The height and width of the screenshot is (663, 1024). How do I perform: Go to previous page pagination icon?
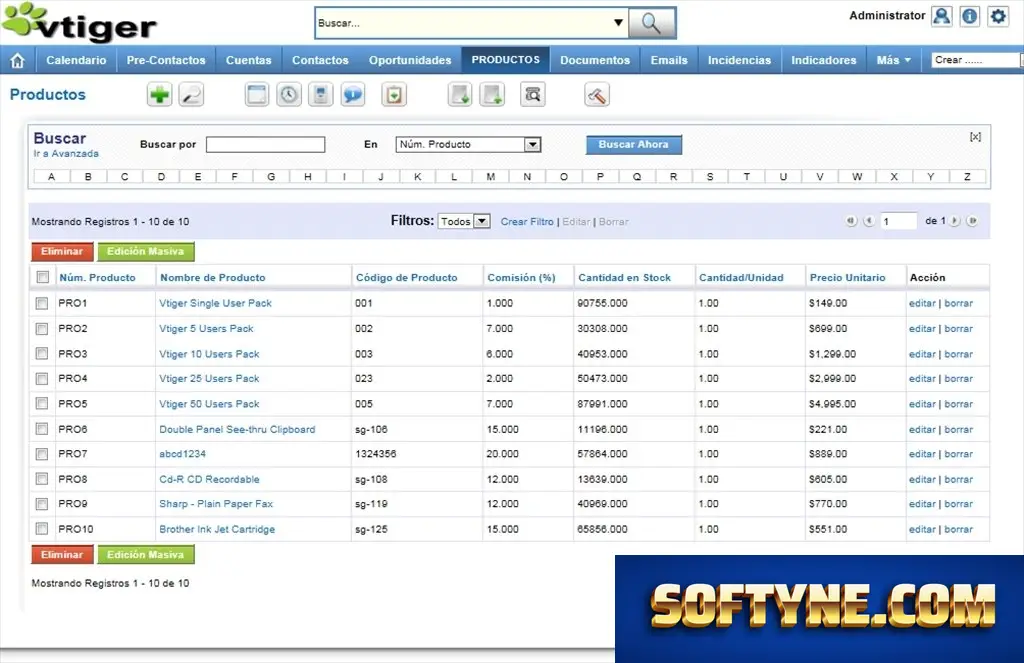869,221
